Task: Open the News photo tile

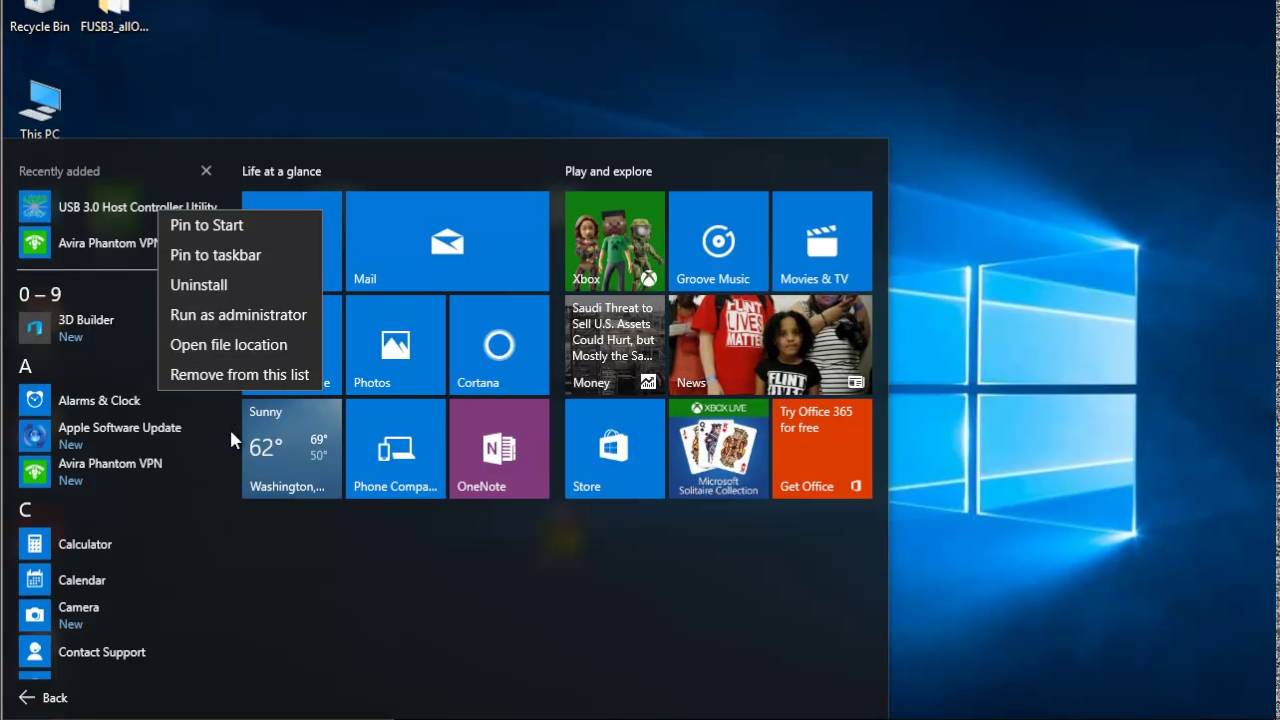Action: pos(770,345)
